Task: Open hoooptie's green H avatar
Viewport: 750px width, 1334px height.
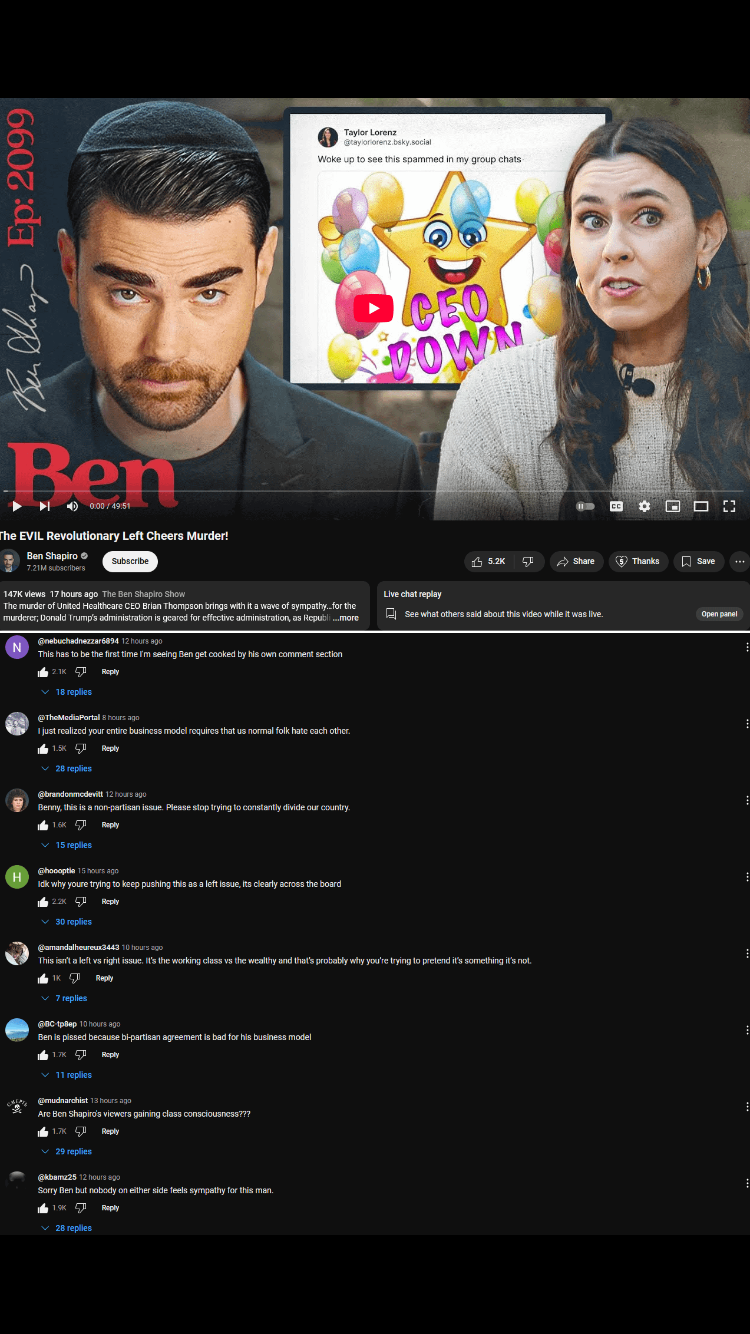Action: pos(17,877)
